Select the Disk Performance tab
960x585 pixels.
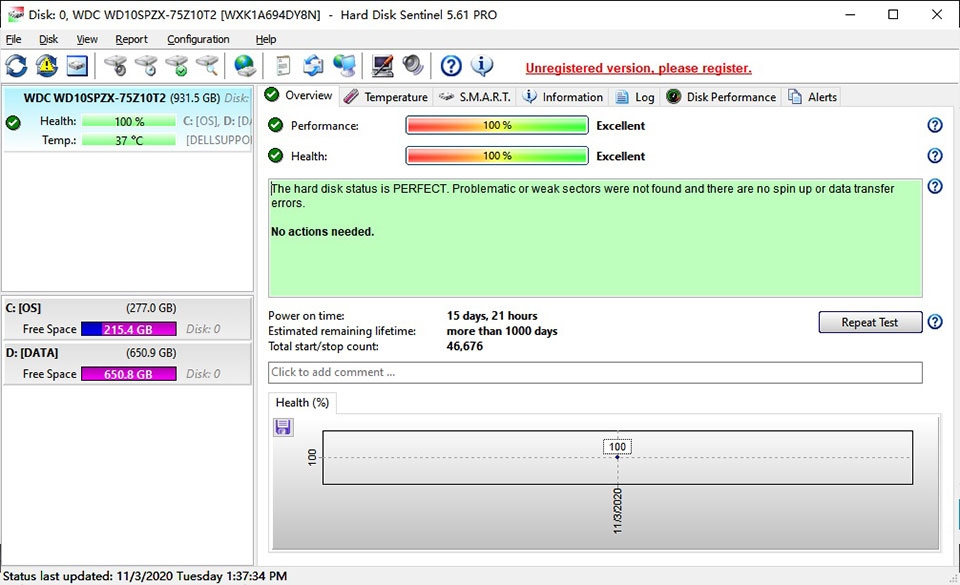(x=729, y=96)
